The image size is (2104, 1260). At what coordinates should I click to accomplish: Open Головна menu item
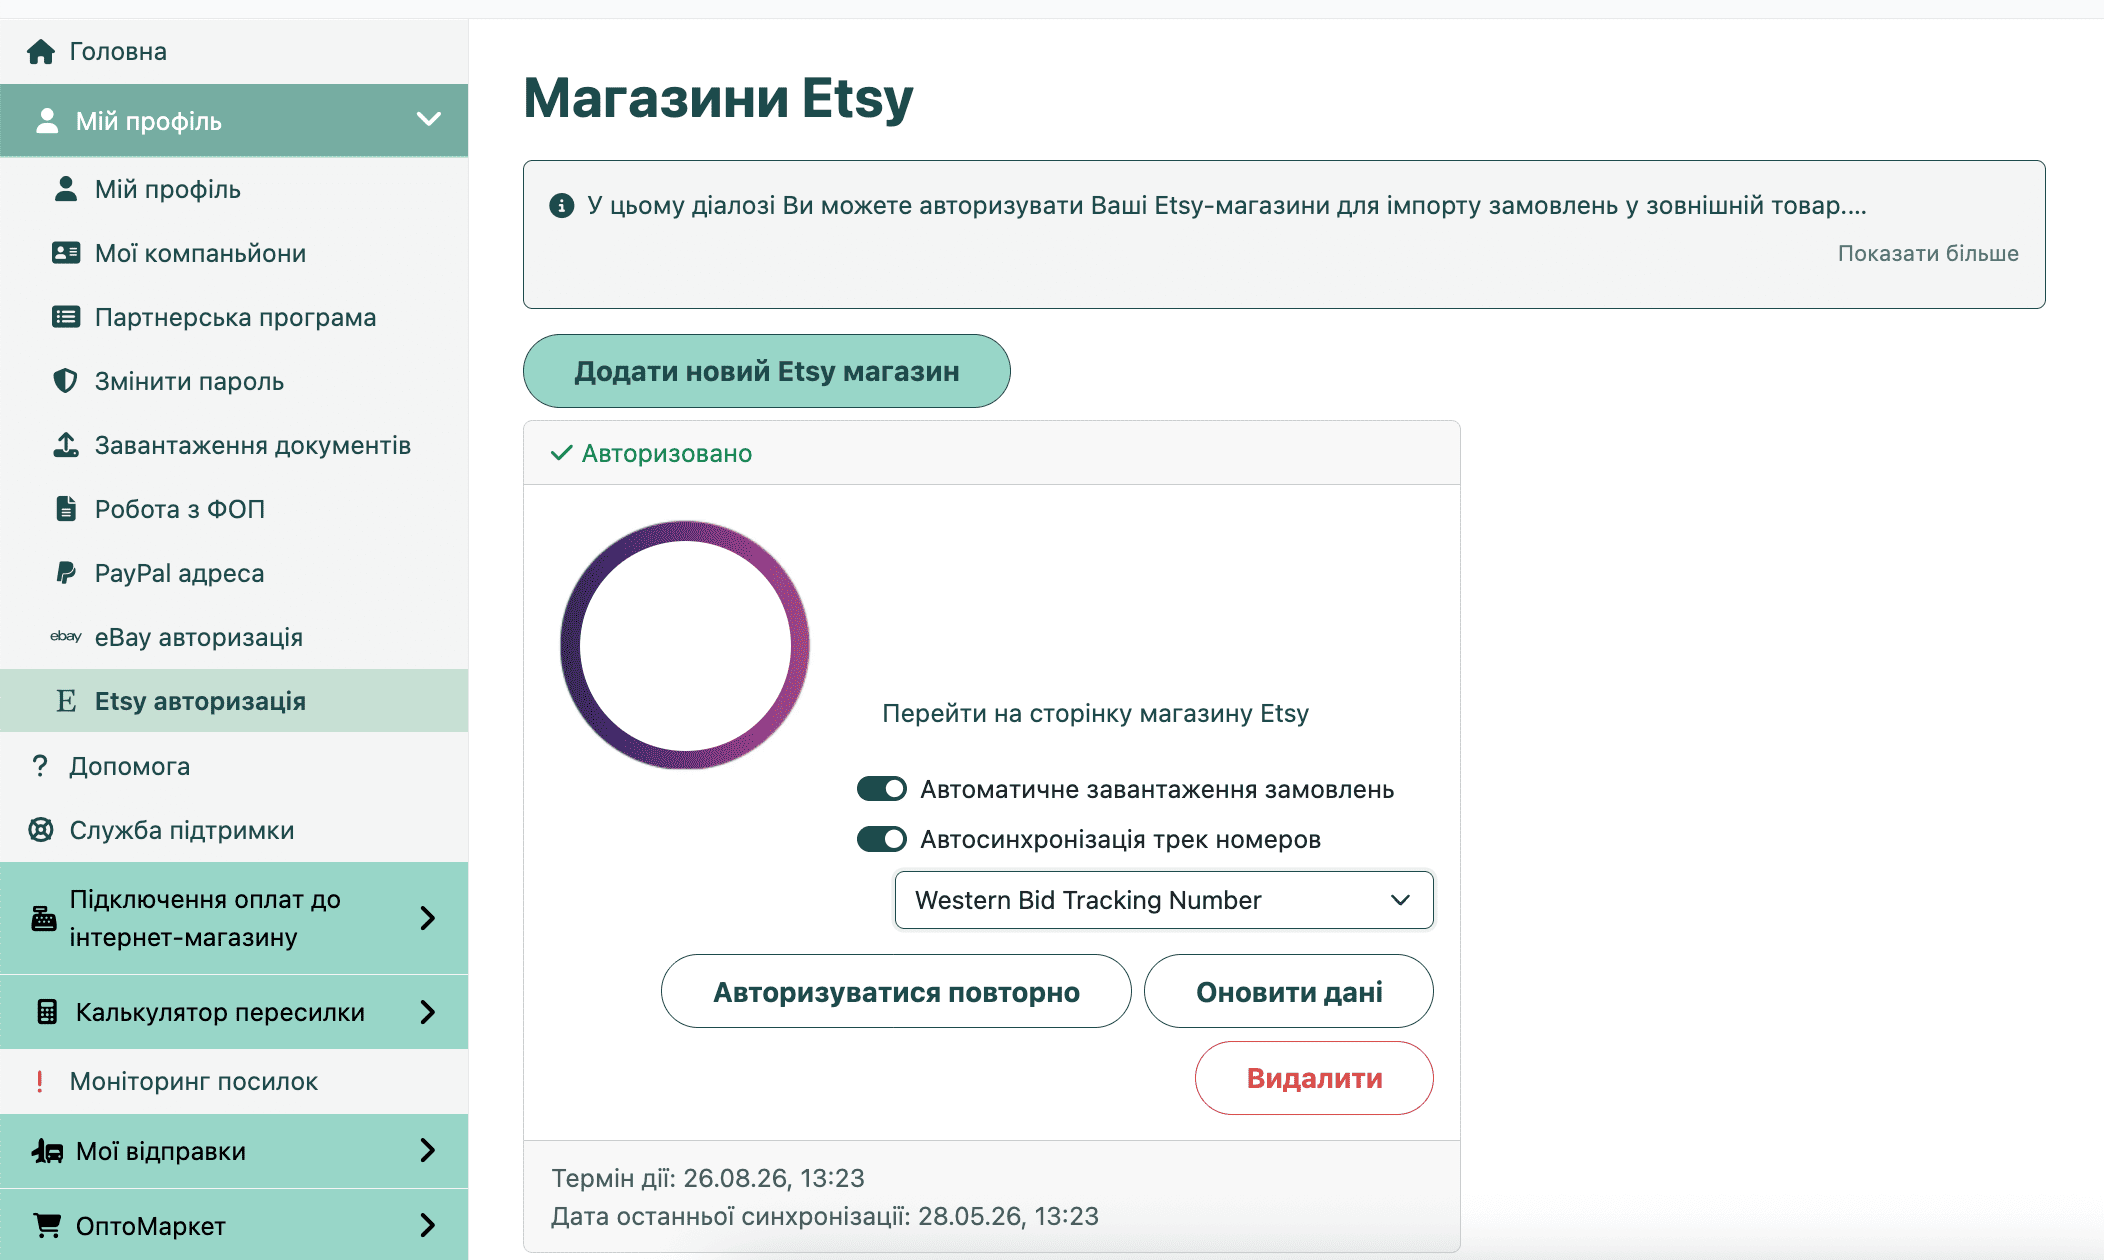[234, 51]
